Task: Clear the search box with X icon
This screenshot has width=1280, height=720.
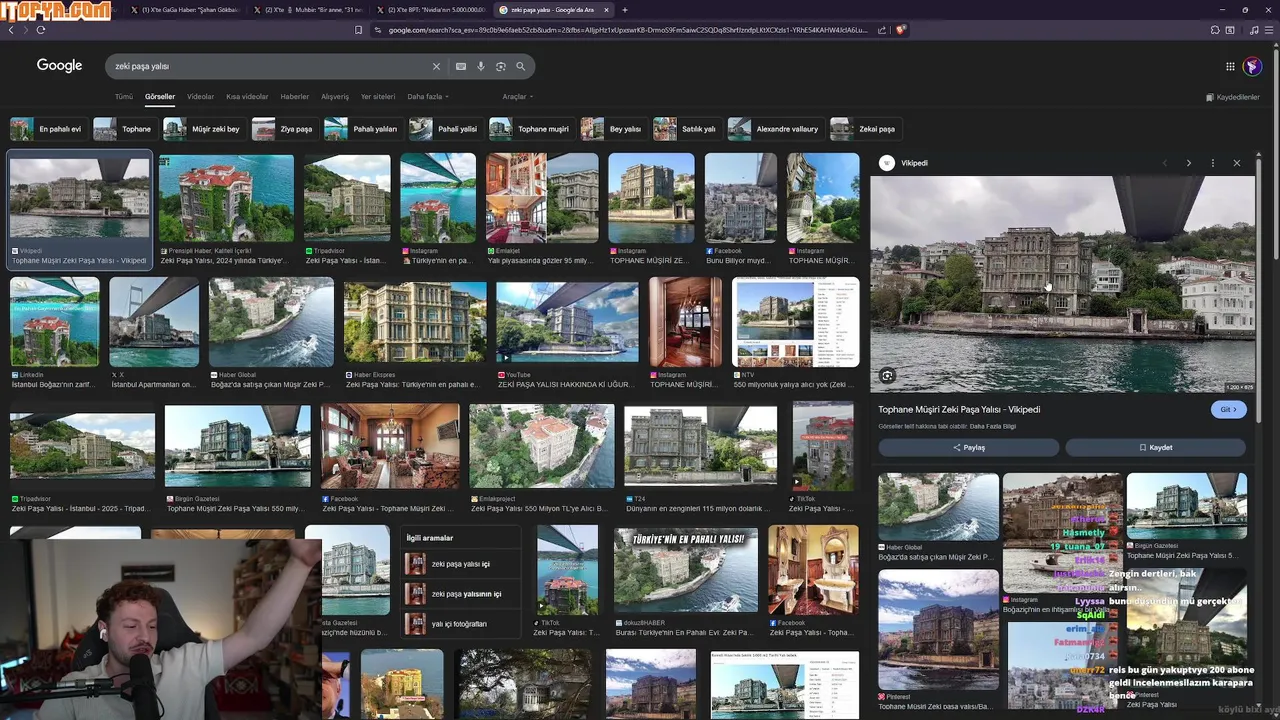Action: click(x=436, y=66)
